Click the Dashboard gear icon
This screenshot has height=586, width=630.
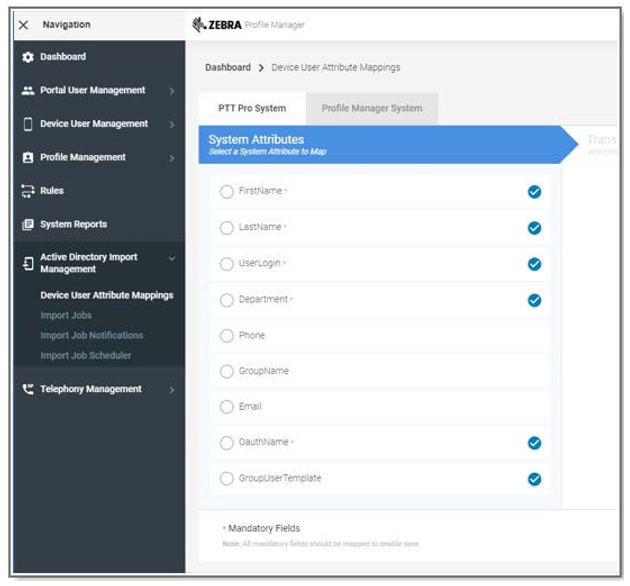pyautogui.click(x=28, y=57)
